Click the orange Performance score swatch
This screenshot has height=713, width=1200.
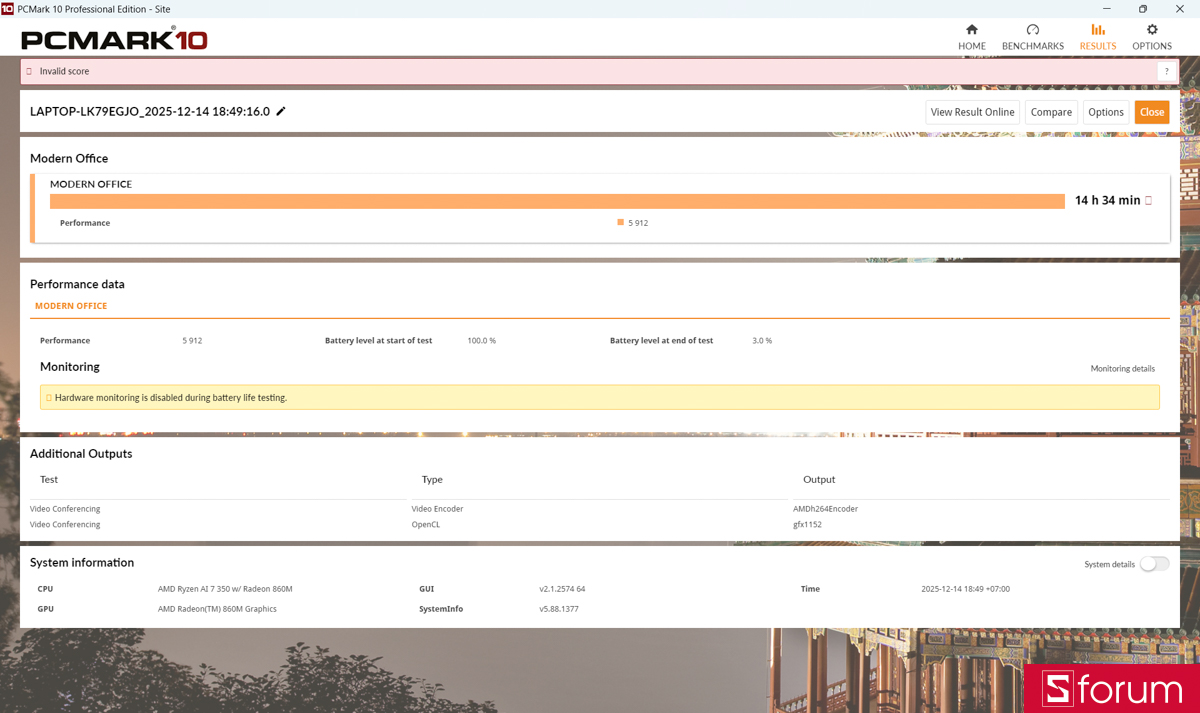coord(621,223)
